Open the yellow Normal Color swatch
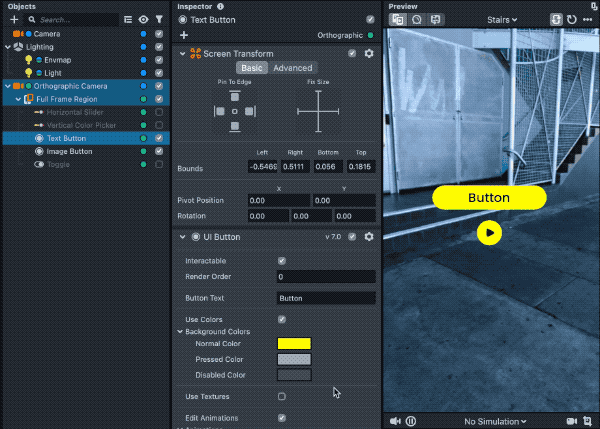Screen dimensions: 600x429 tap(293, 343)
